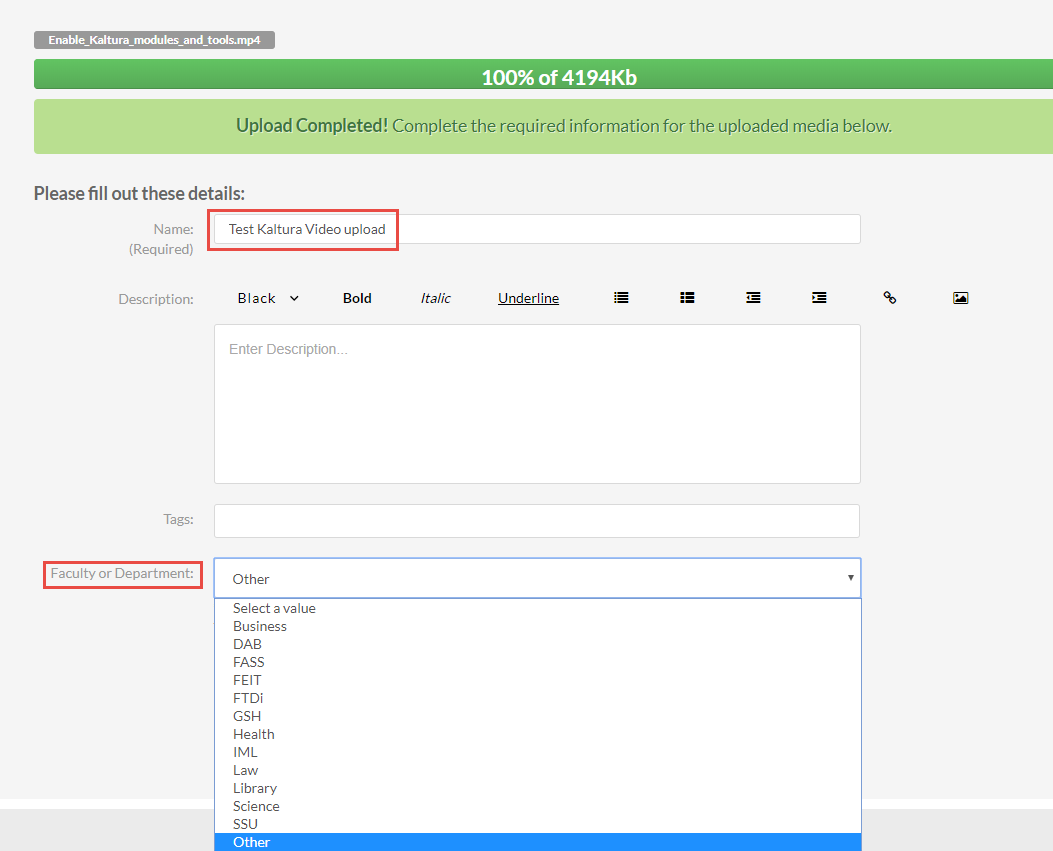The height and width of the screenshot is (851, 1053).
Task: Toggle Italic formatting
Action: pyautogui.click(x=435, y=298)
